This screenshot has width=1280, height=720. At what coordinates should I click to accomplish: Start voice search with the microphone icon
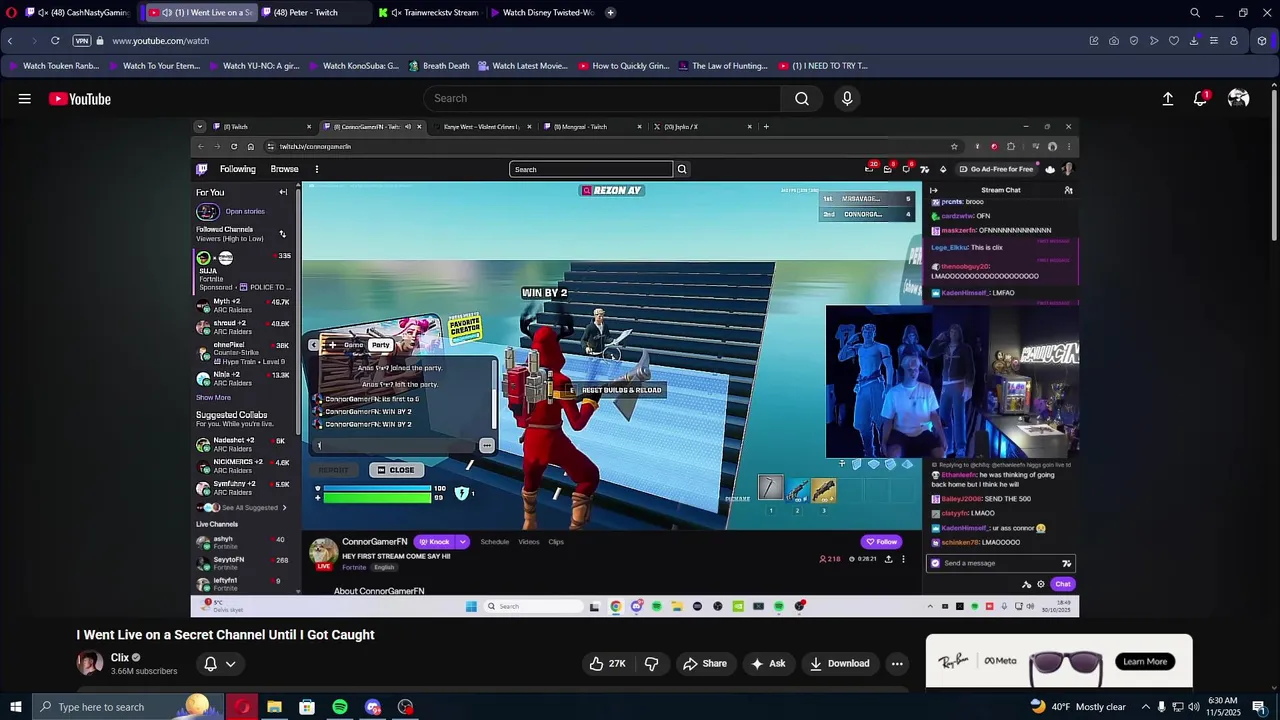[x=847, y=98]
